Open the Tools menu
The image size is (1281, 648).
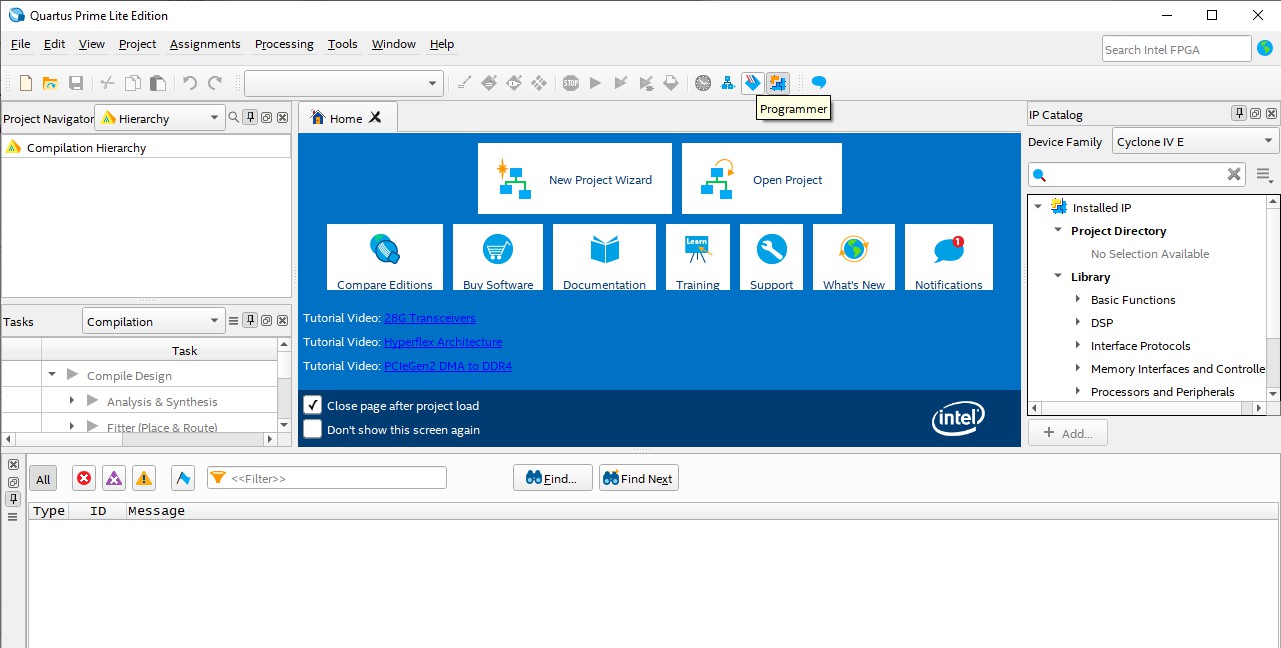342,44
